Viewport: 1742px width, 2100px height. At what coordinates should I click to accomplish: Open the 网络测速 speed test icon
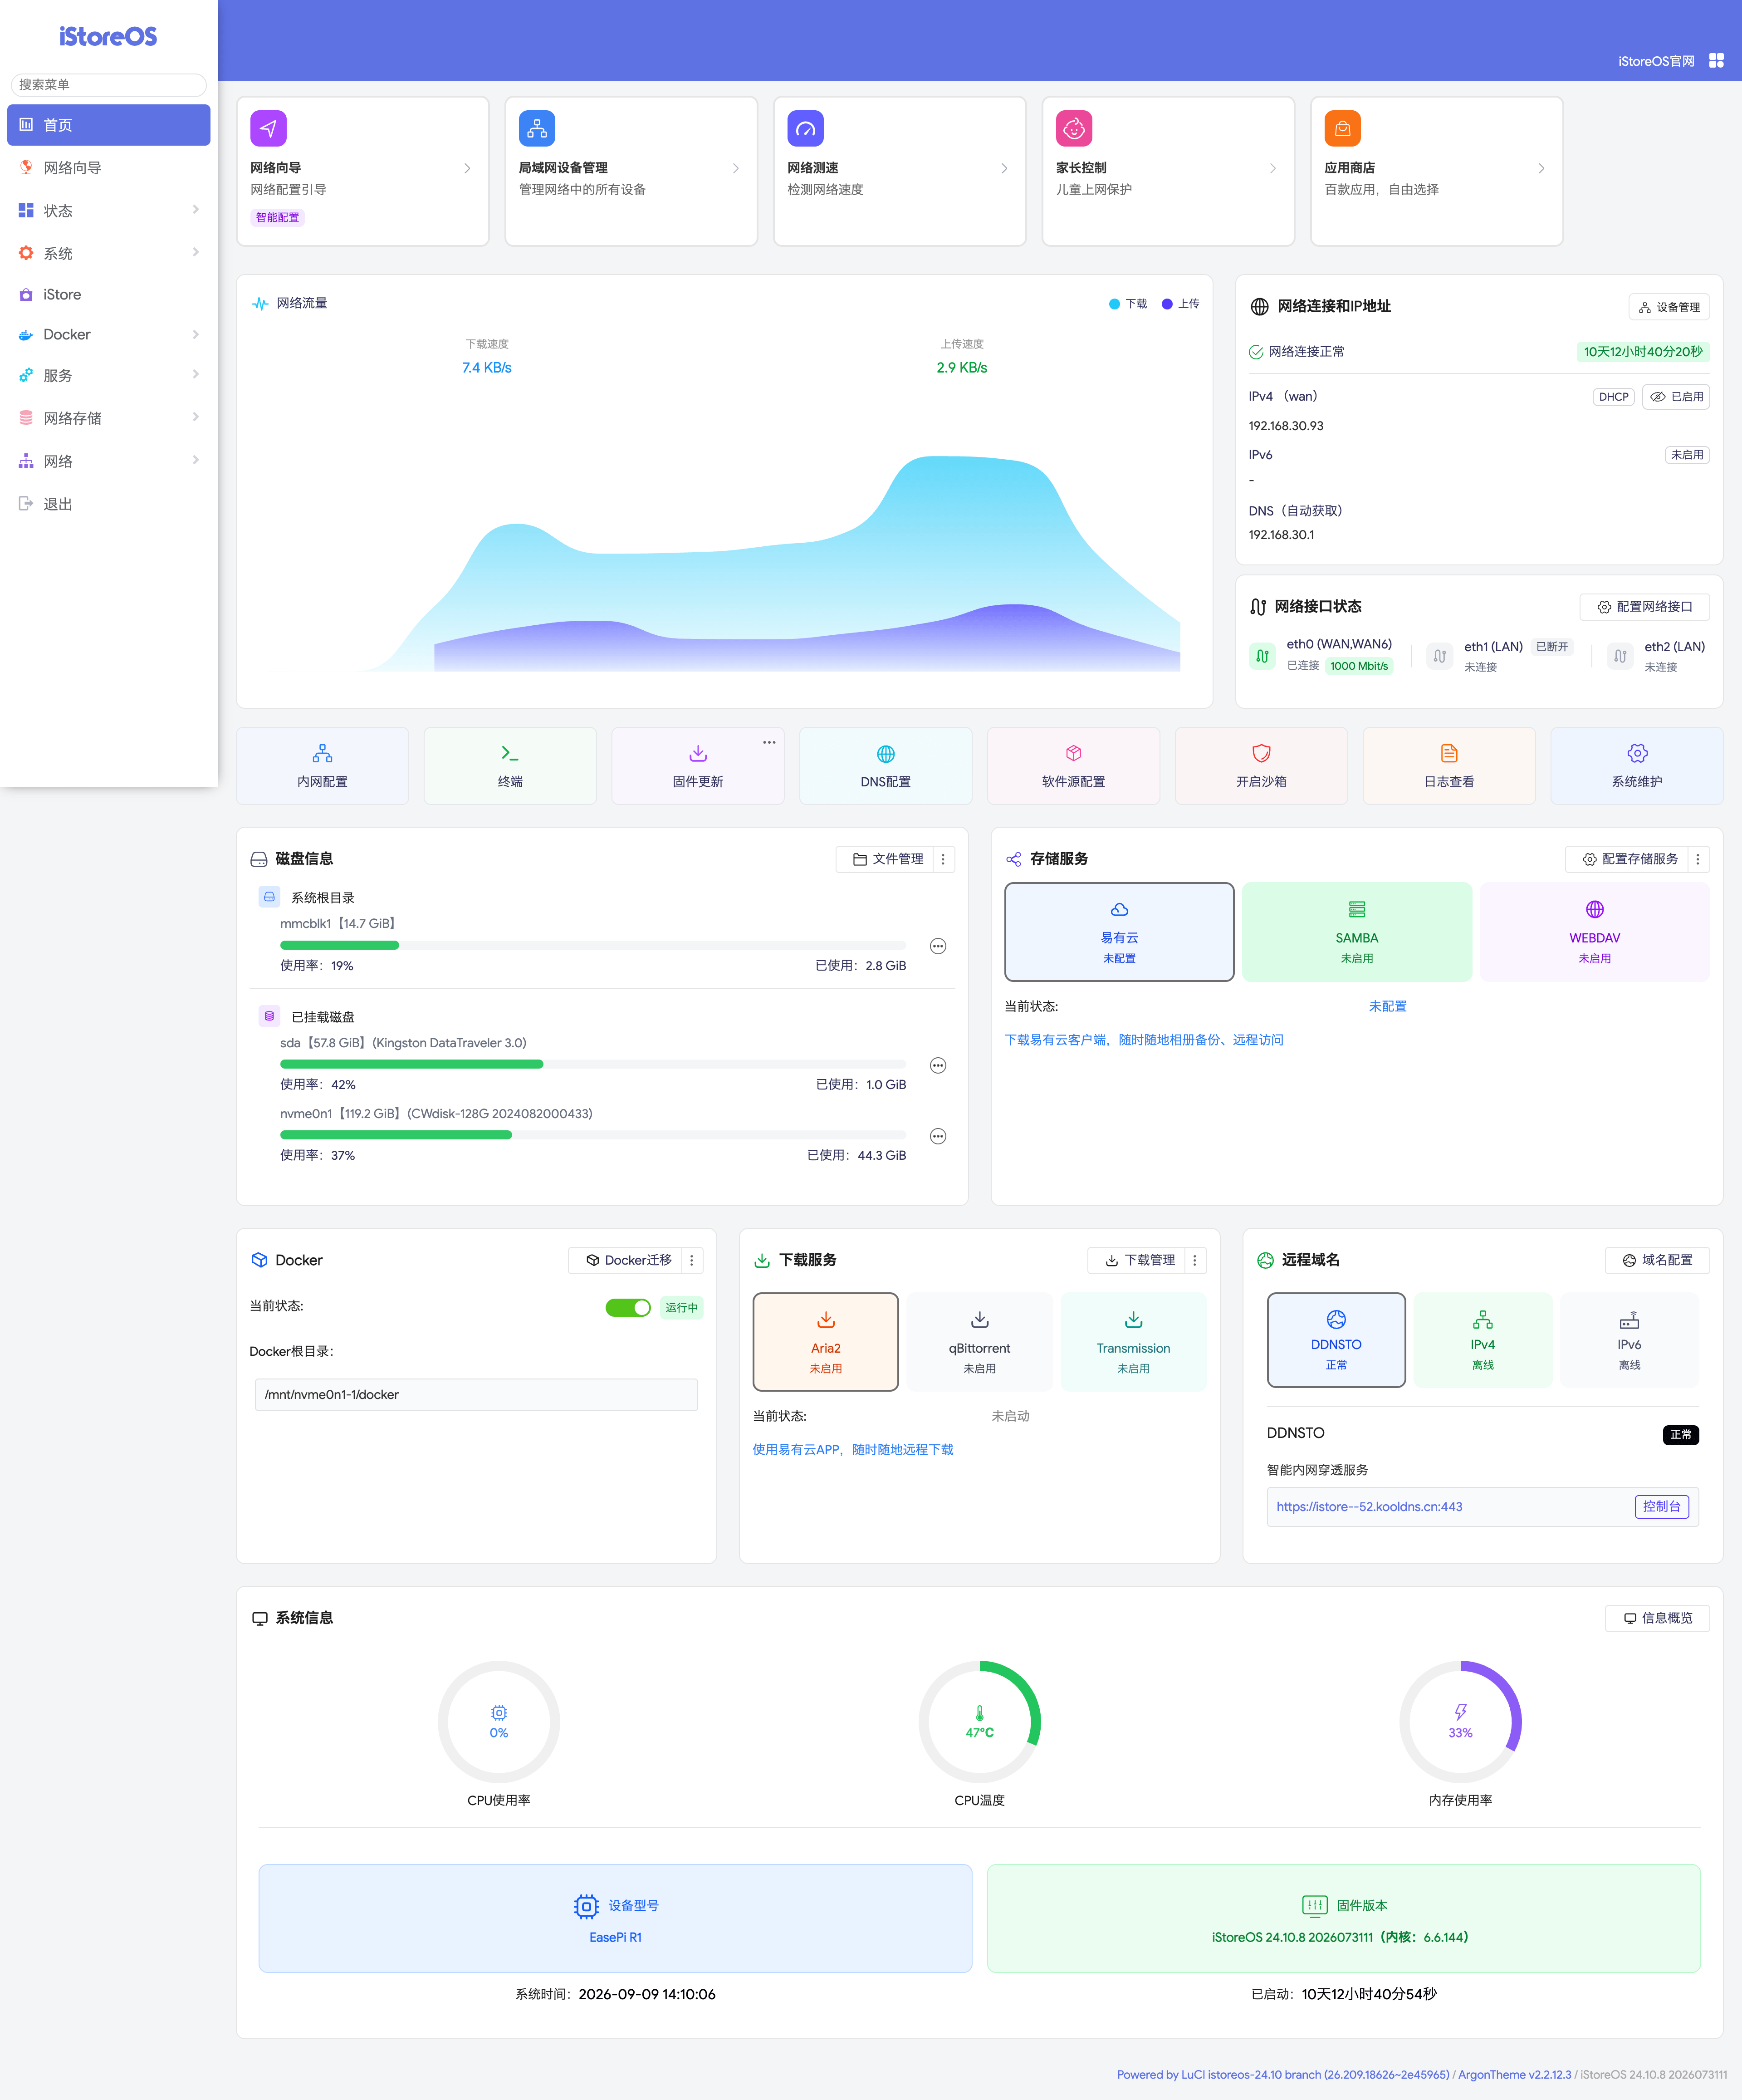pyautogui.click(x=805, y=128)
